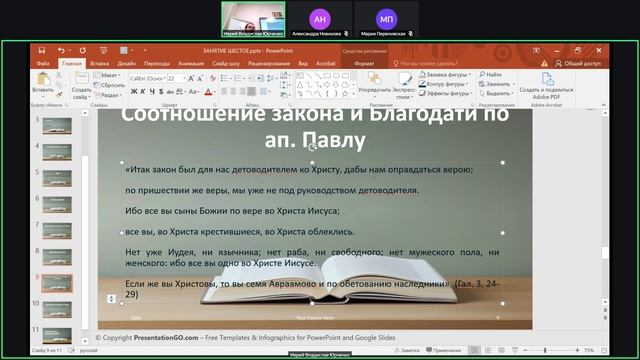Decrease font size with smaller A

[200, 78]
